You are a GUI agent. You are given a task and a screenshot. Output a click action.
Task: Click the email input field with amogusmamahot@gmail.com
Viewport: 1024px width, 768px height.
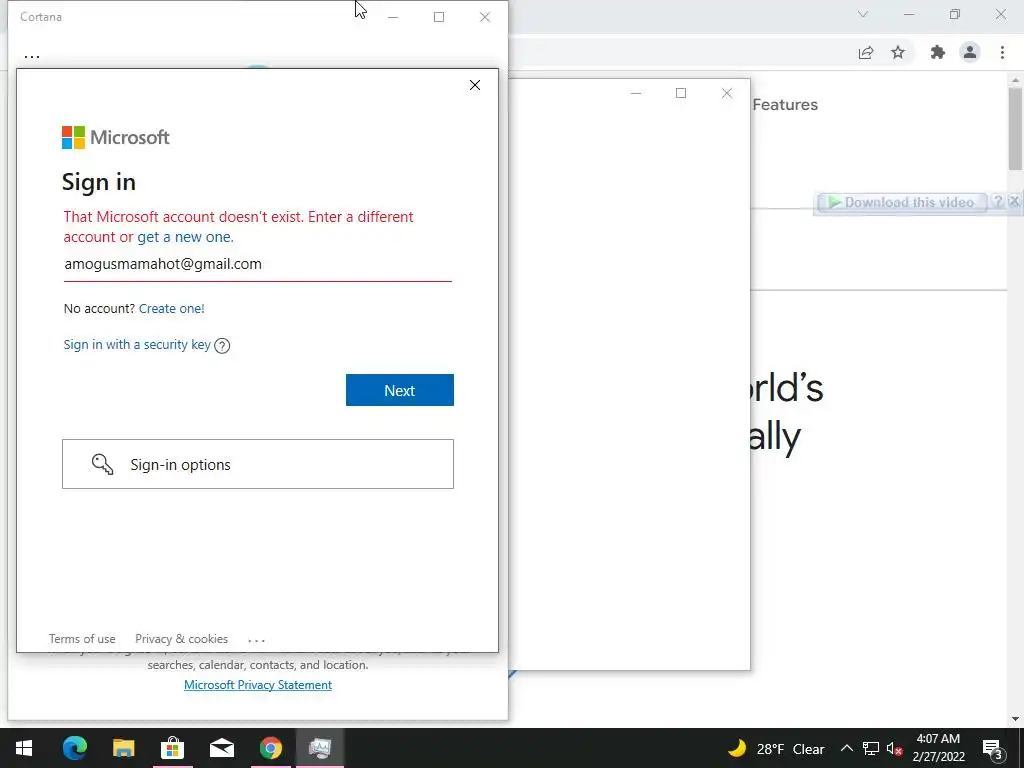(x=257, y=264)
